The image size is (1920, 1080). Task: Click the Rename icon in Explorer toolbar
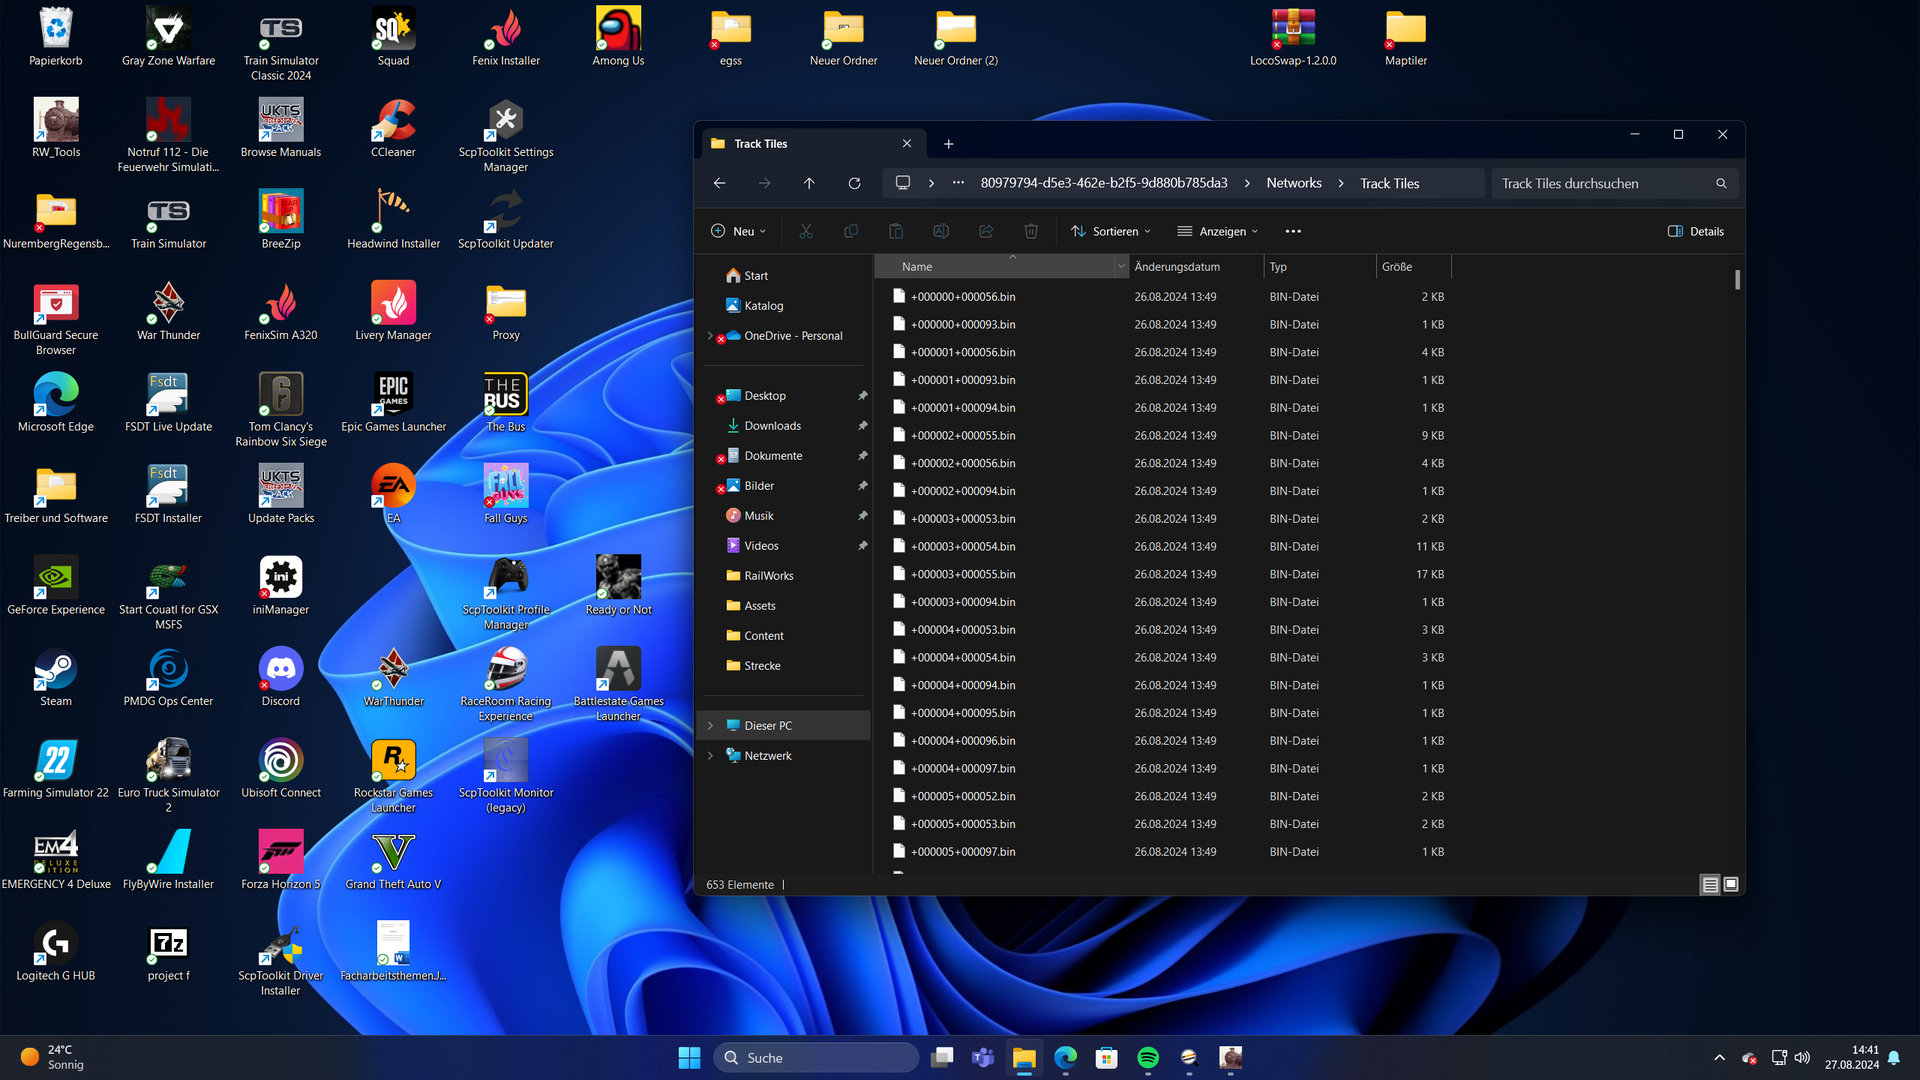pos(941,231)
